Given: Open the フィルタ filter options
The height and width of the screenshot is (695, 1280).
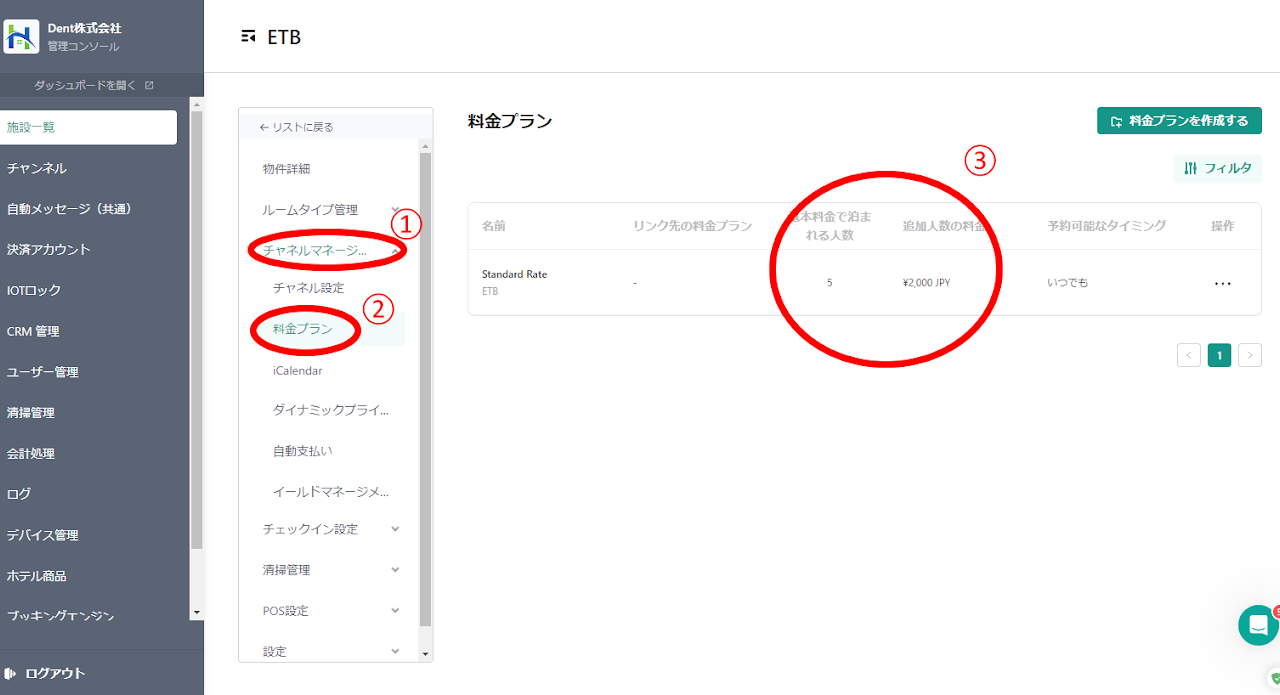Looking at the screenshot, I should point(1217,168).
